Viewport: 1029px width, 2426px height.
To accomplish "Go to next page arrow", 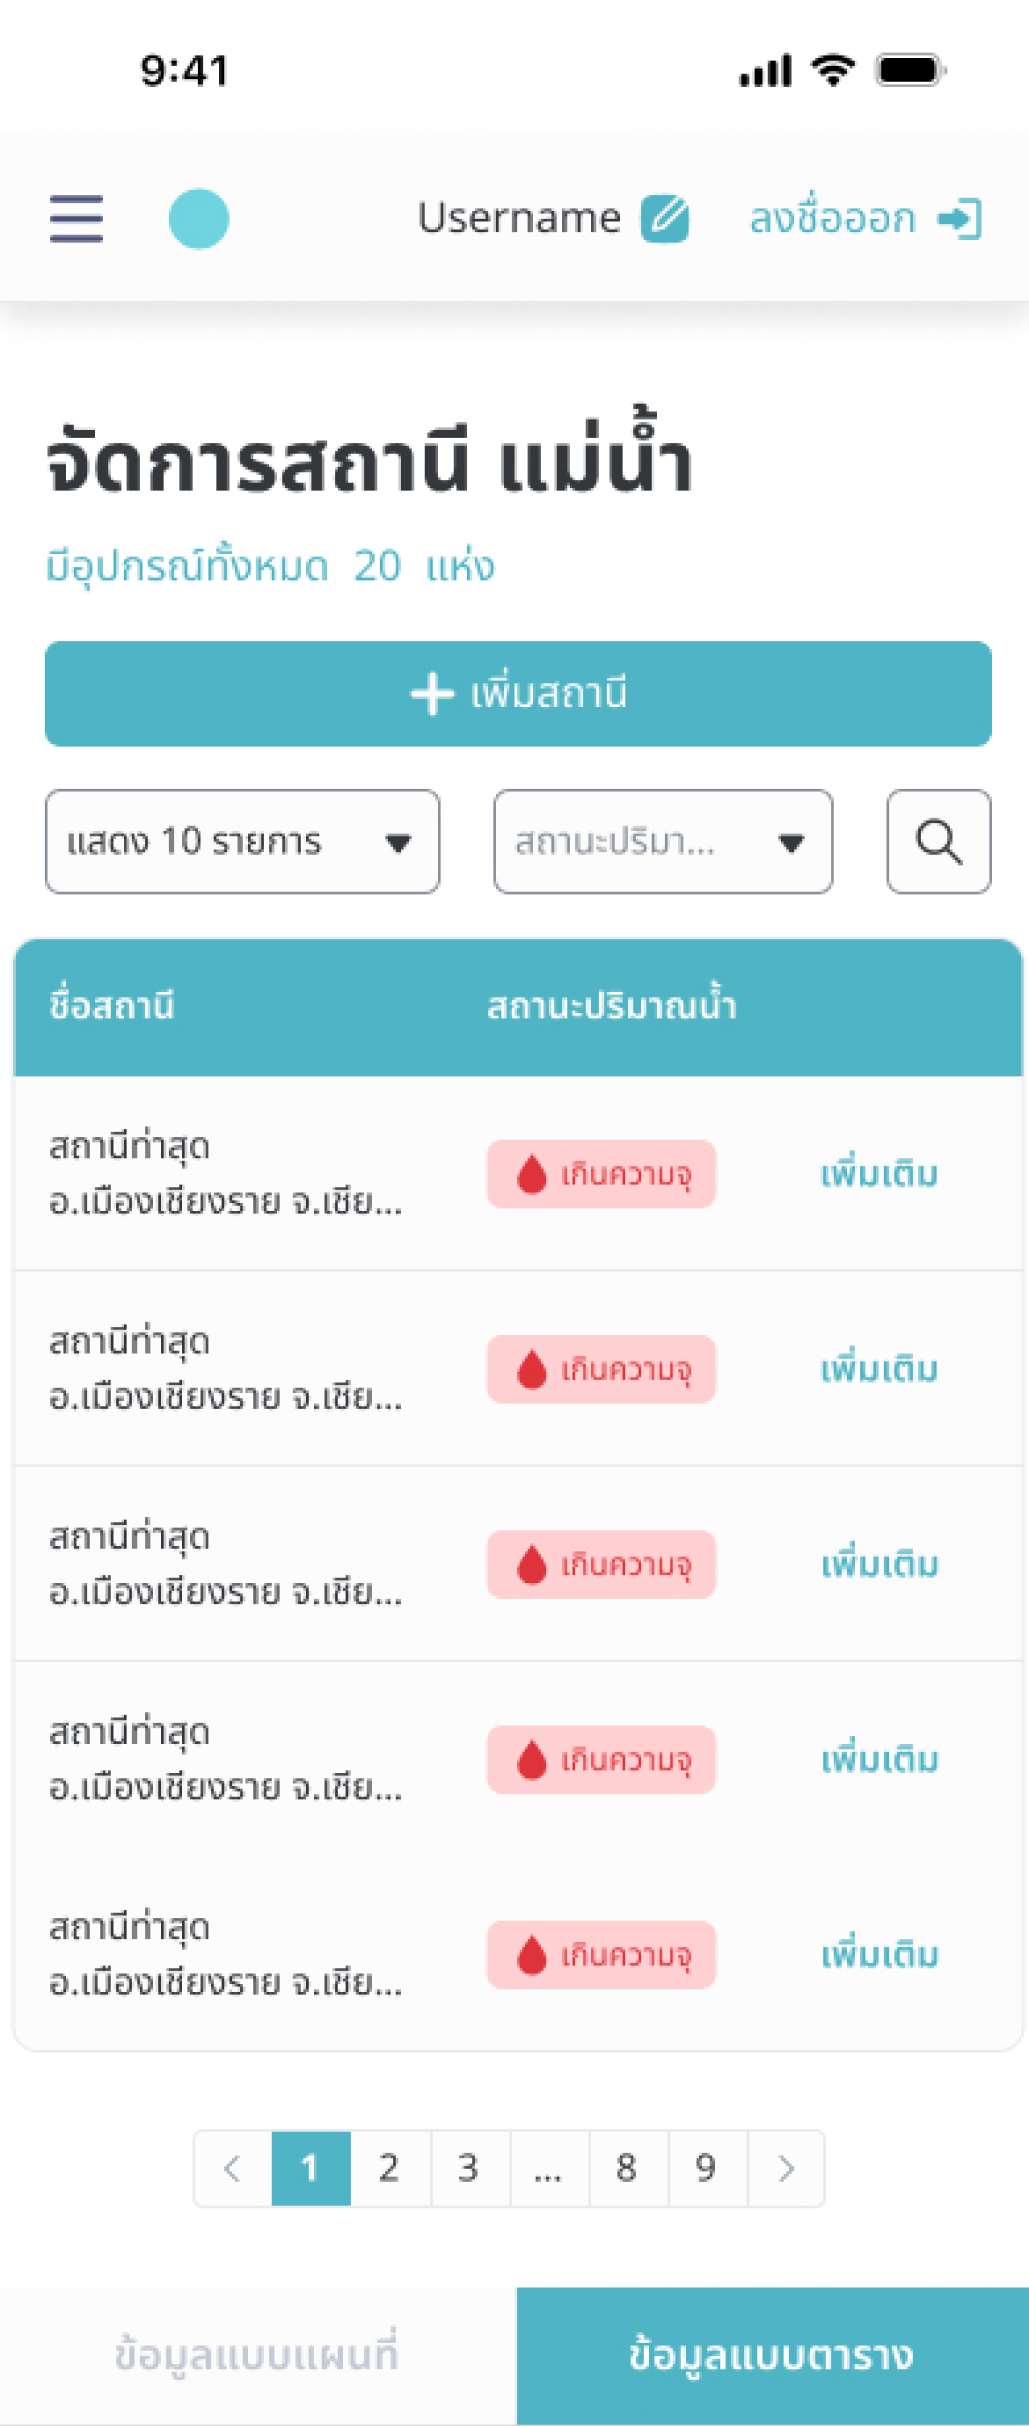I will click(x=786, y=2168).
